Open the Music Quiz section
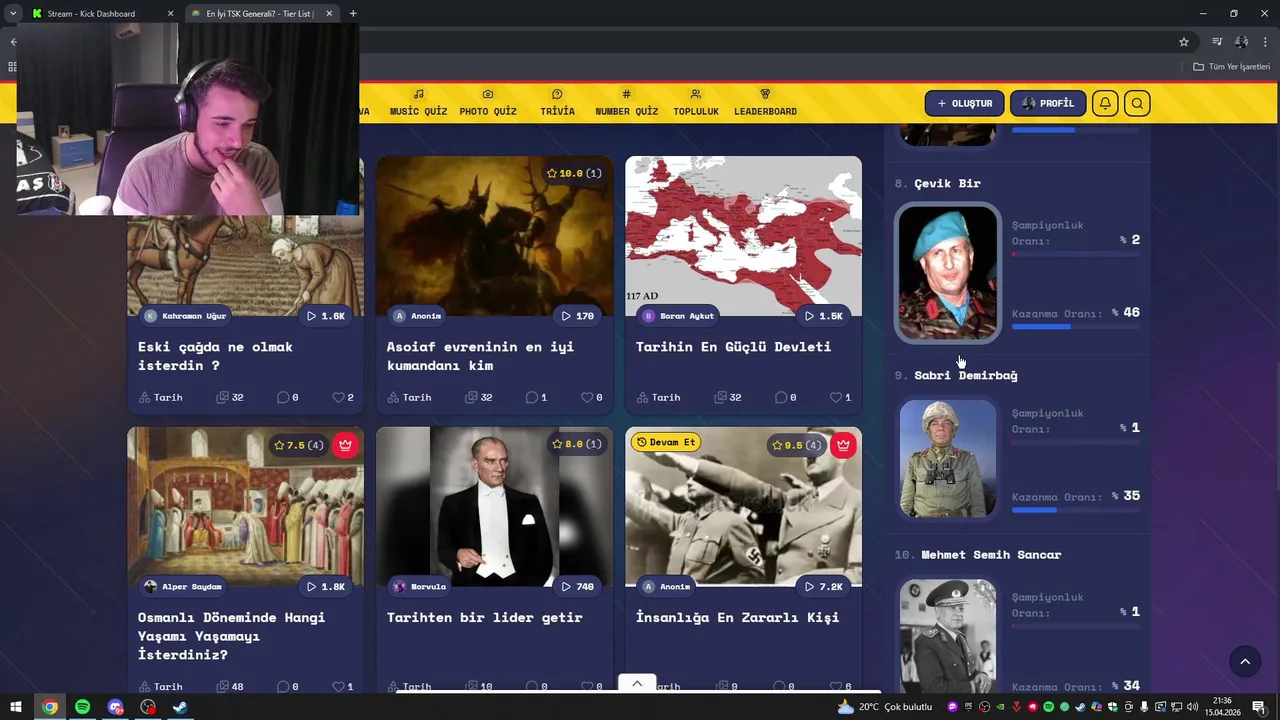 point(418,103)
